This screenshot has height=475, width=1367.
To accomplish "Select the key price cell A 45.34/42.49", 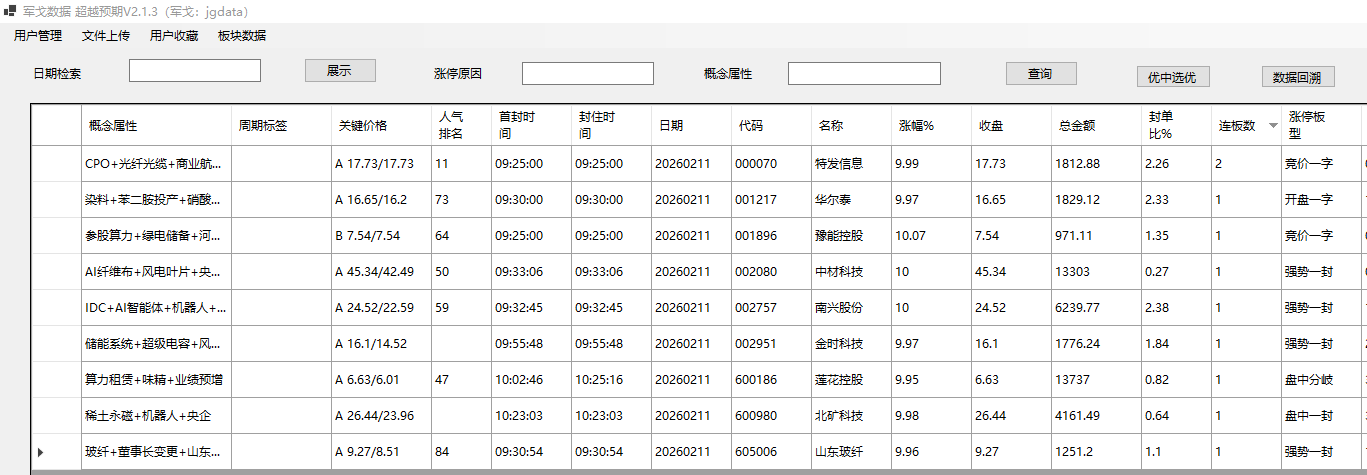I will [381, 272].
